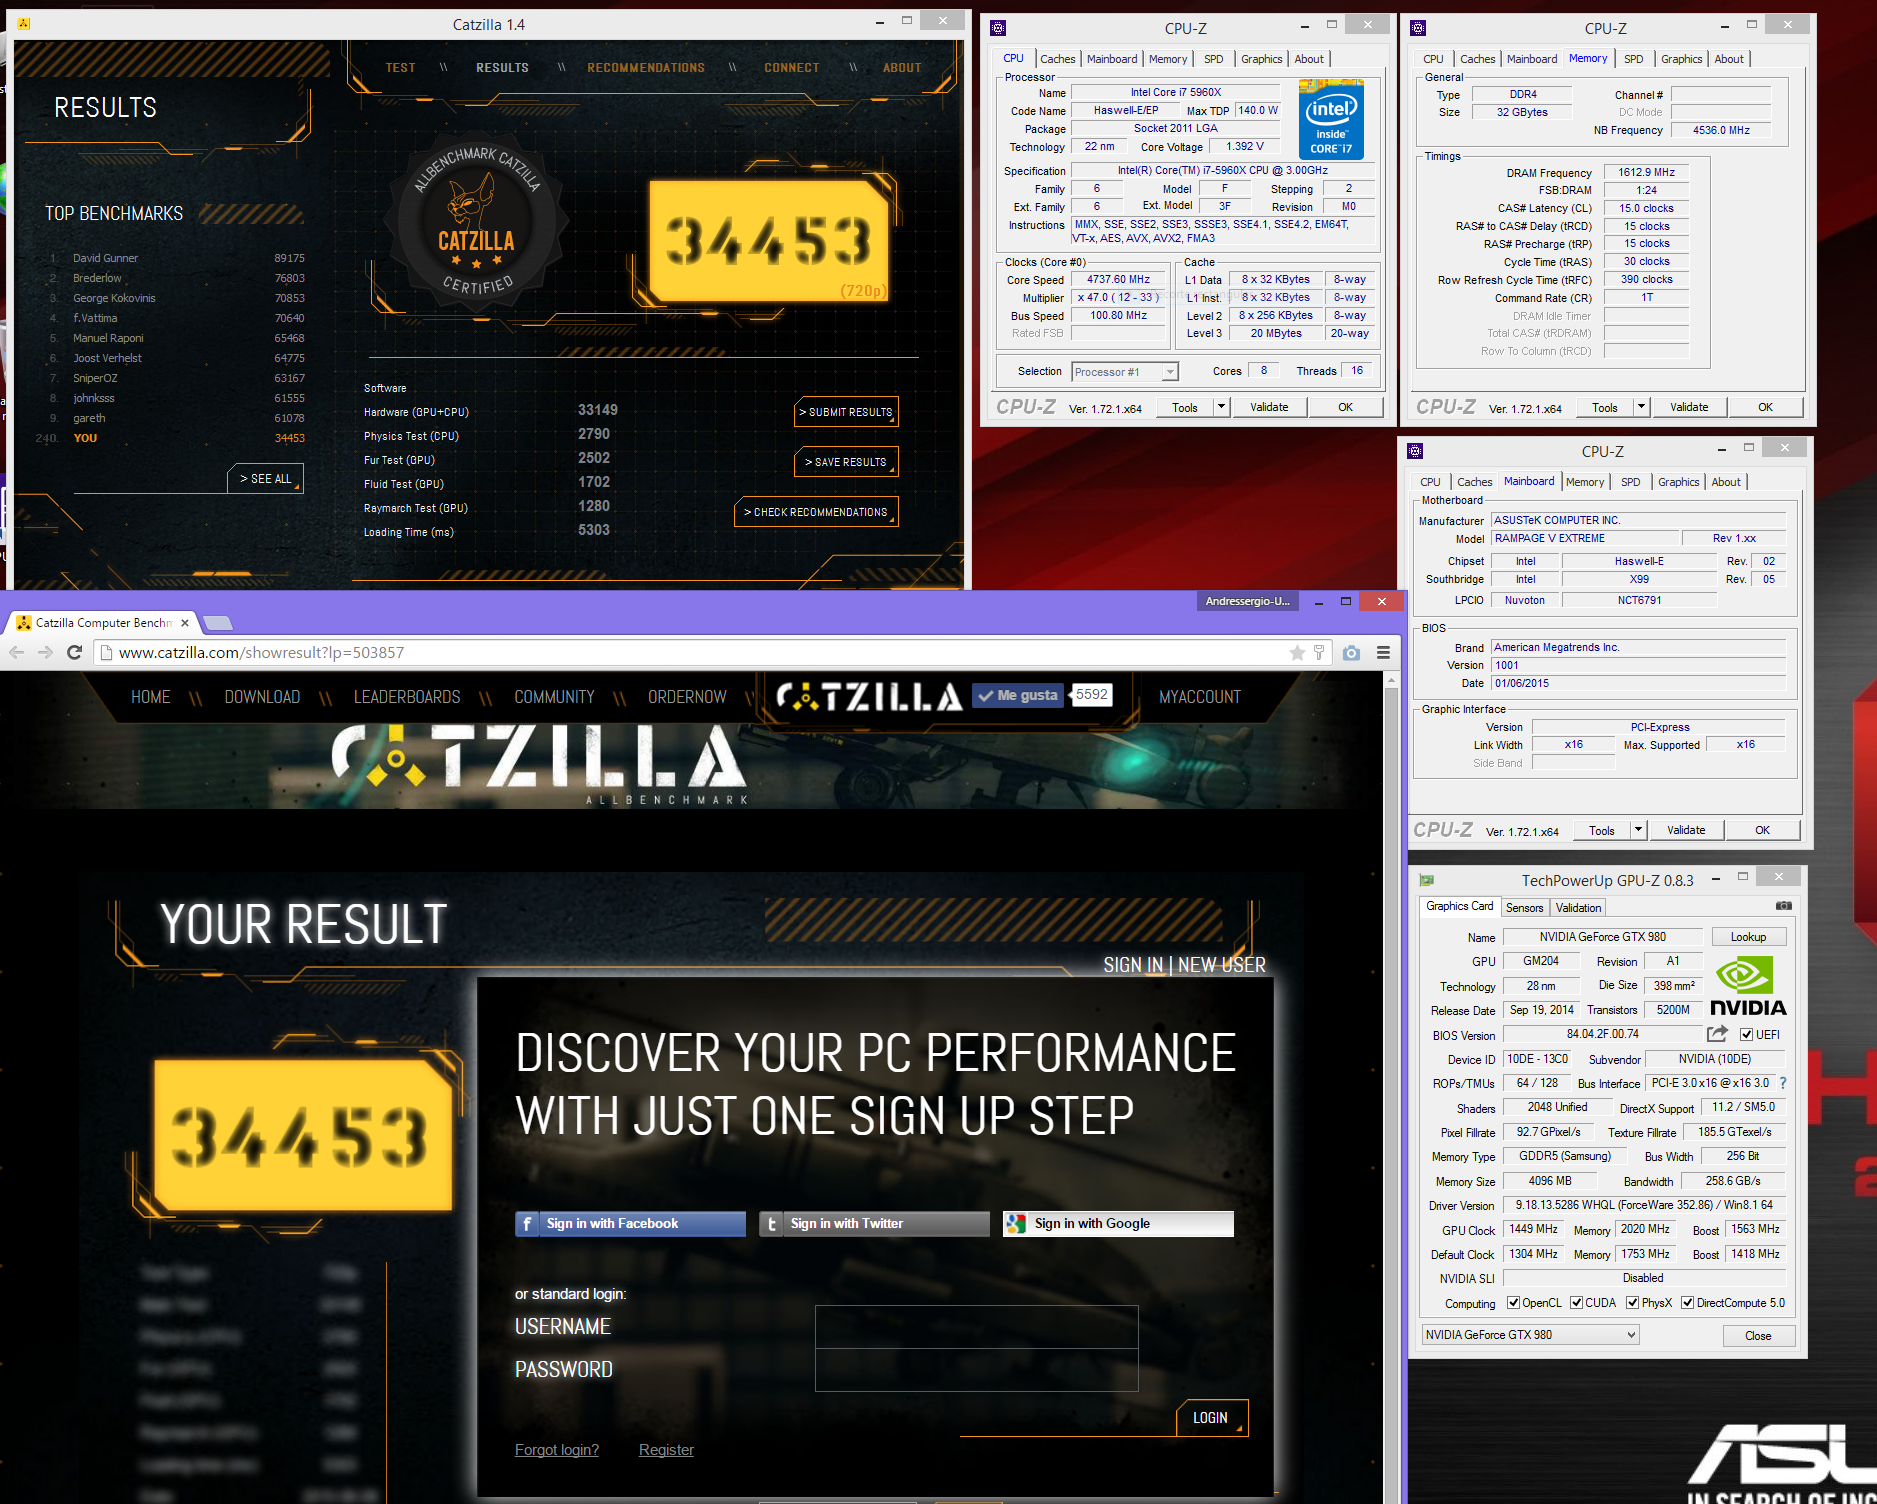Click the GPU-Z screenshot camera icon
1877x1504 pixels.
[1783, 906]
